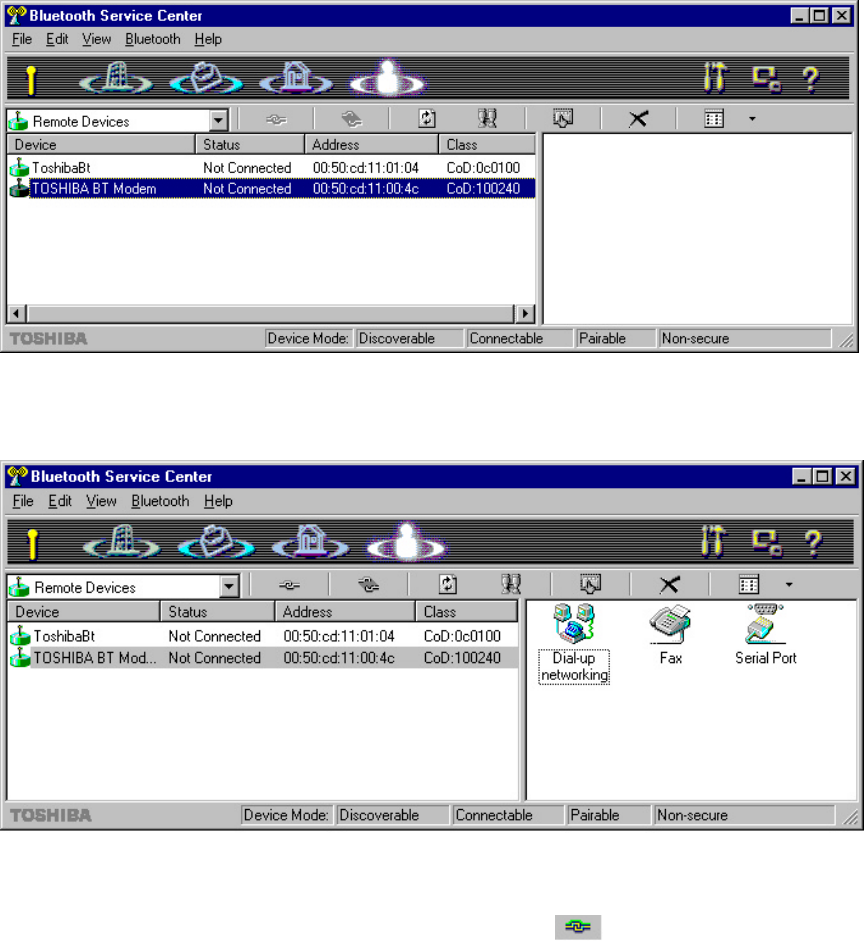
Task: Click the yellow pin icon in lower window banner
Action: click(32, 544)
